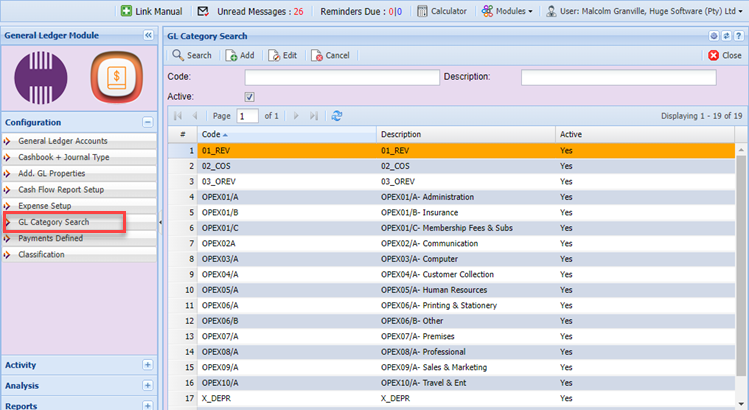
Task: Open General Ledger Accounts menu item
Action: point(62,141)
